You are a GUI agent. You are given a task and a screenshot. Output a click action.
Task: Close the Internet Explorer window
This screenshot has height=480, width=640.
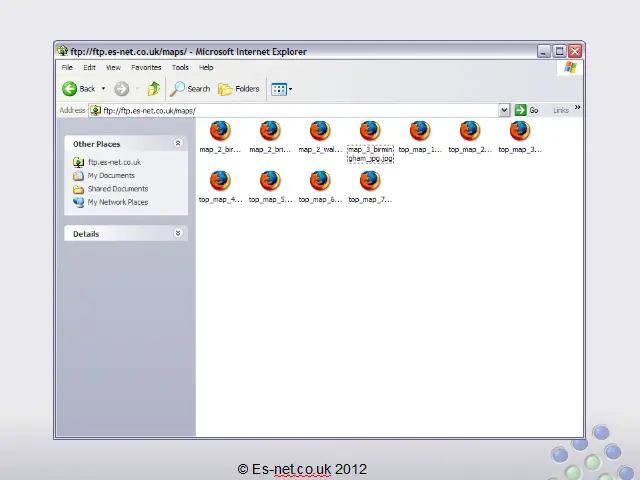pyautogui.click(x=575, y=51)
